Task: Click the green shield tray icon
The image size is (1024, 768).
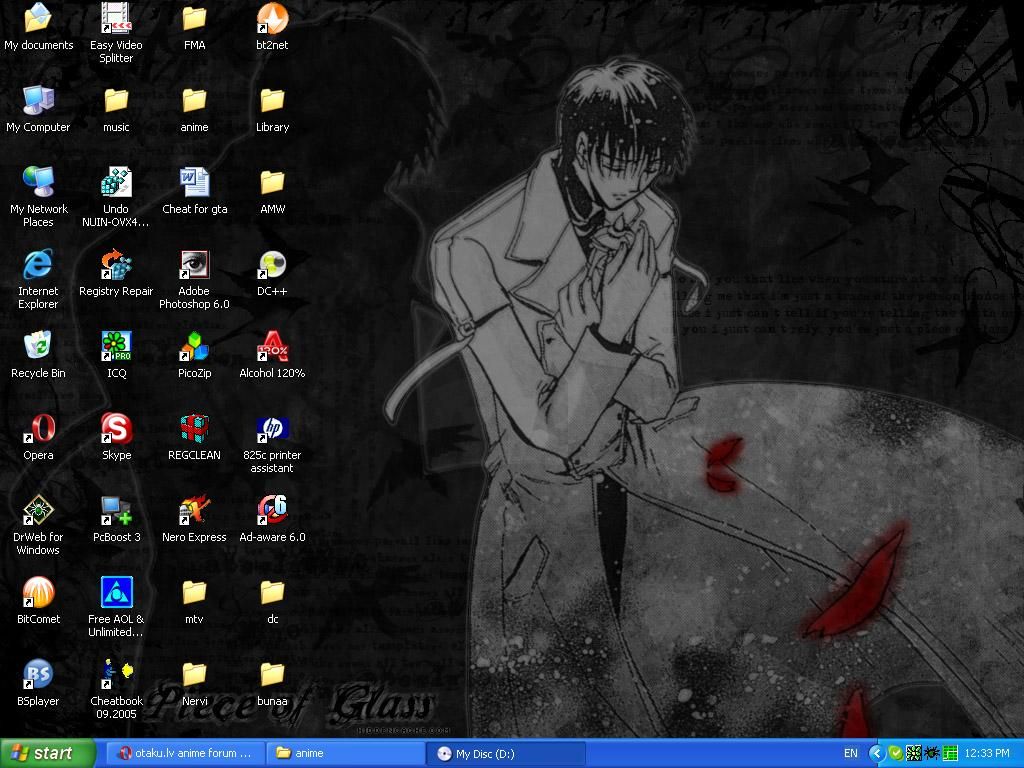Action: (x=895, y=753)
